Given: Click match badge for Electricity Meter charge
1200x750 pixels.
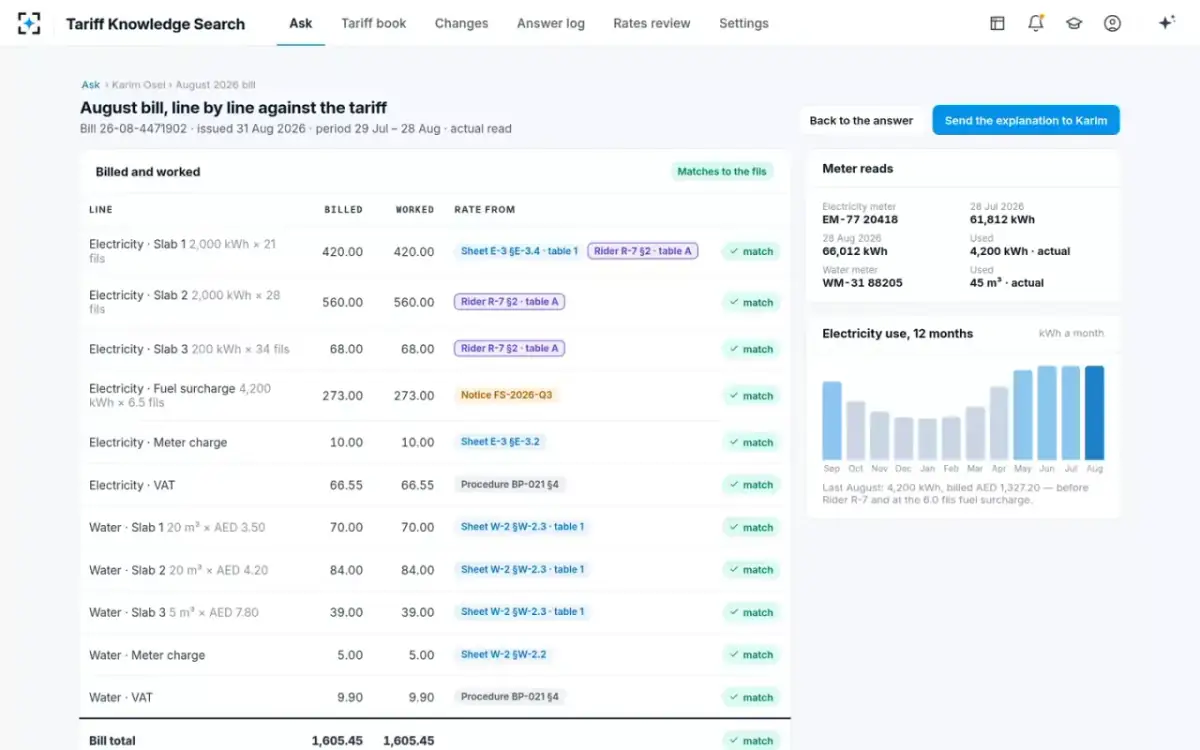Looking at the screenshot, I should pyautogui.click(x=751, y=442).
